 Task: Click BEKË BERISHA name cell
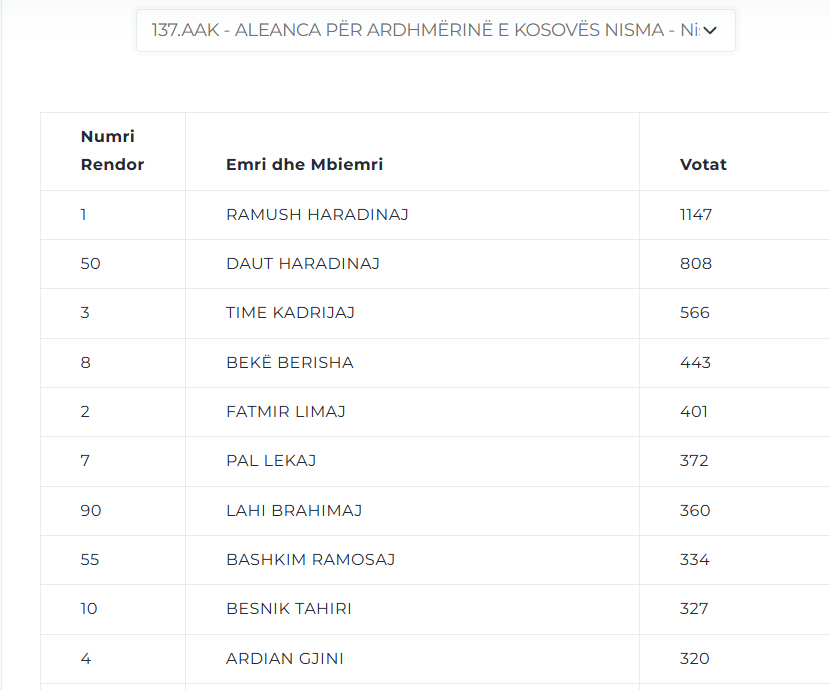[x=290, y=362]
